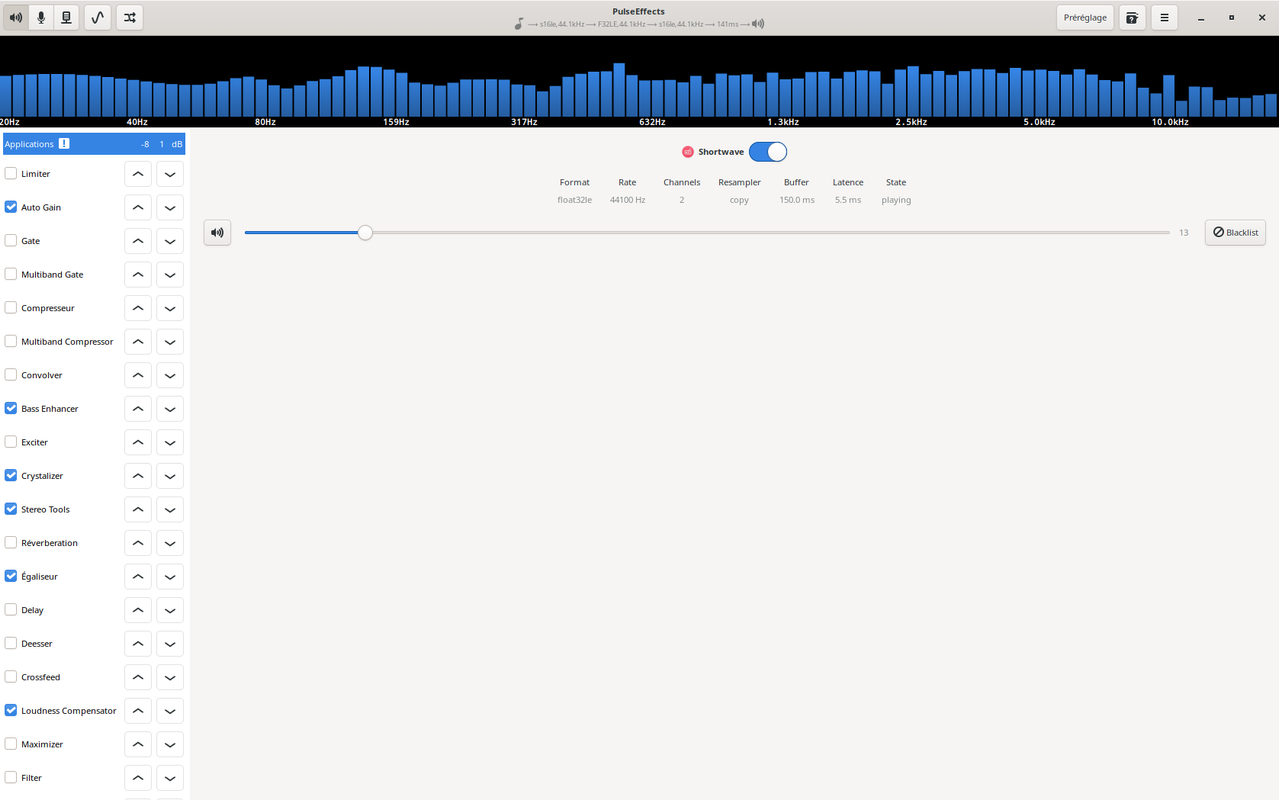The width and height of the screenshot is (1279, 800).
Task: Move Maximizer down
Action: pos(170,744)
